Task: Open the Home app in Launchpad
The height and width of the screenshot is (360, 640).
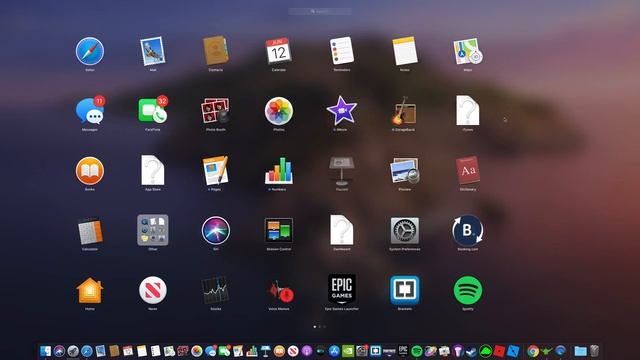Action: [x=90, y=290]
